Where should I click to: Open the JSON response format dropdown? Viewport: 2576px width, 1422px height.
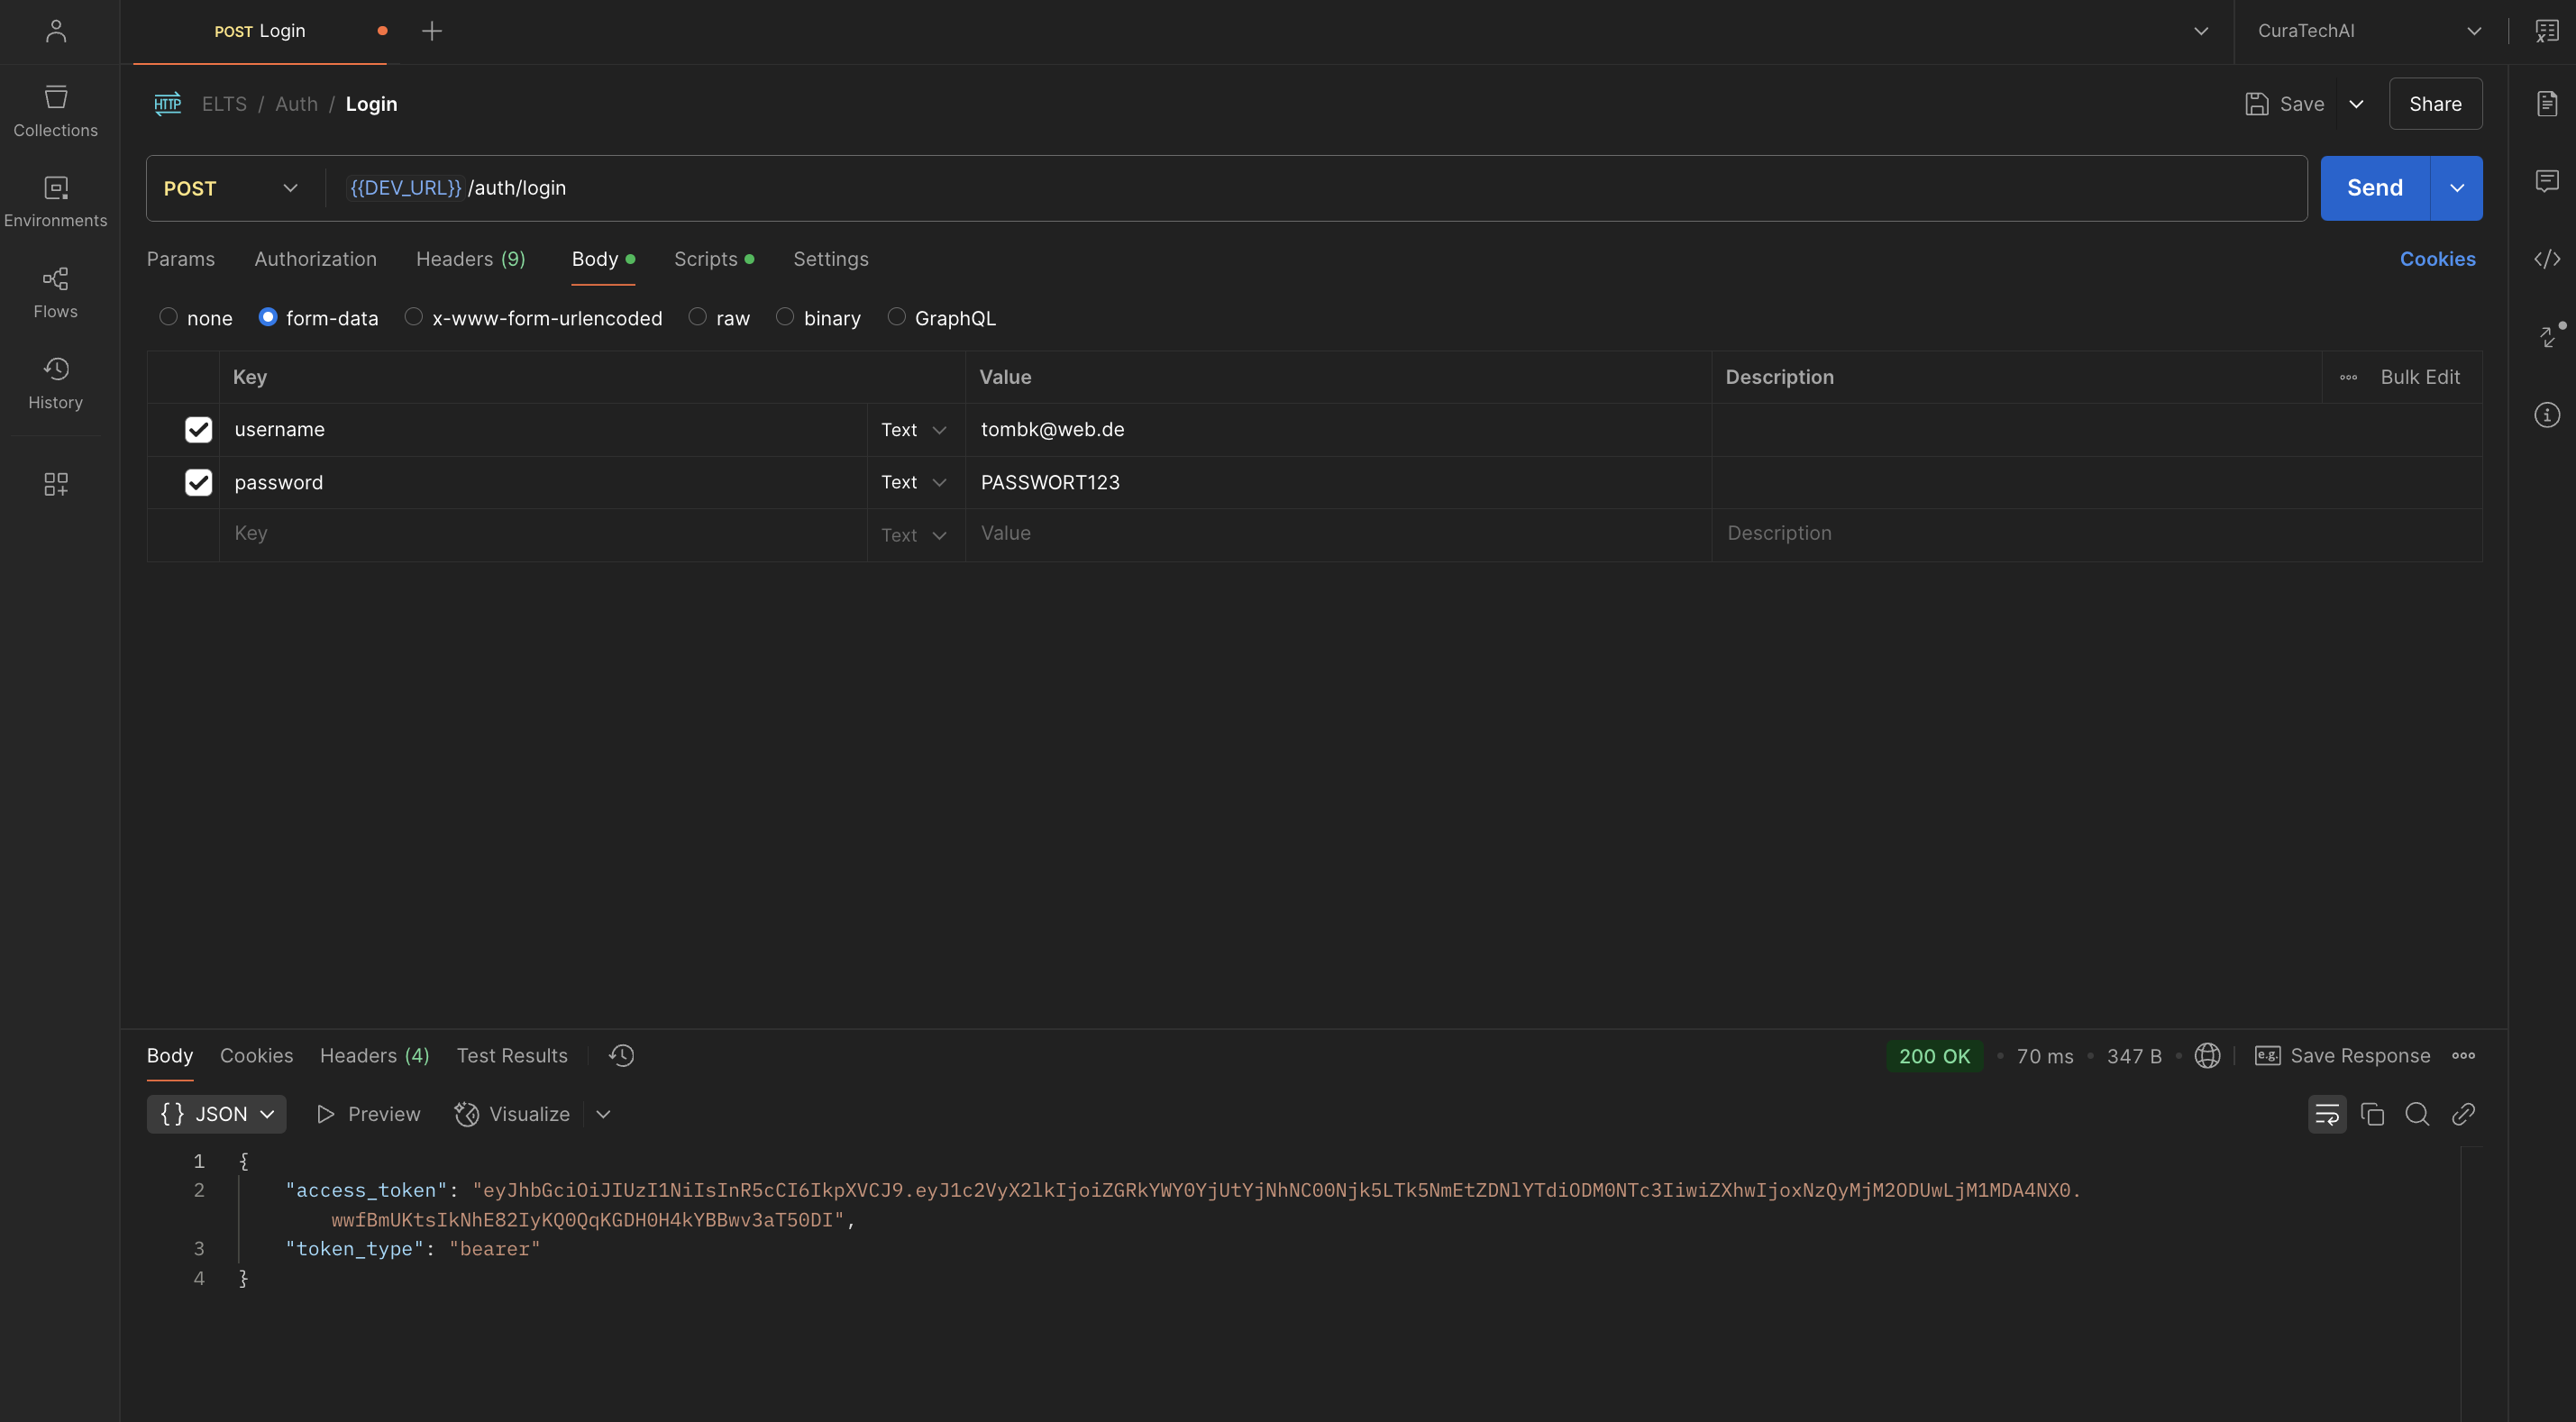[x=216, y=1114]
